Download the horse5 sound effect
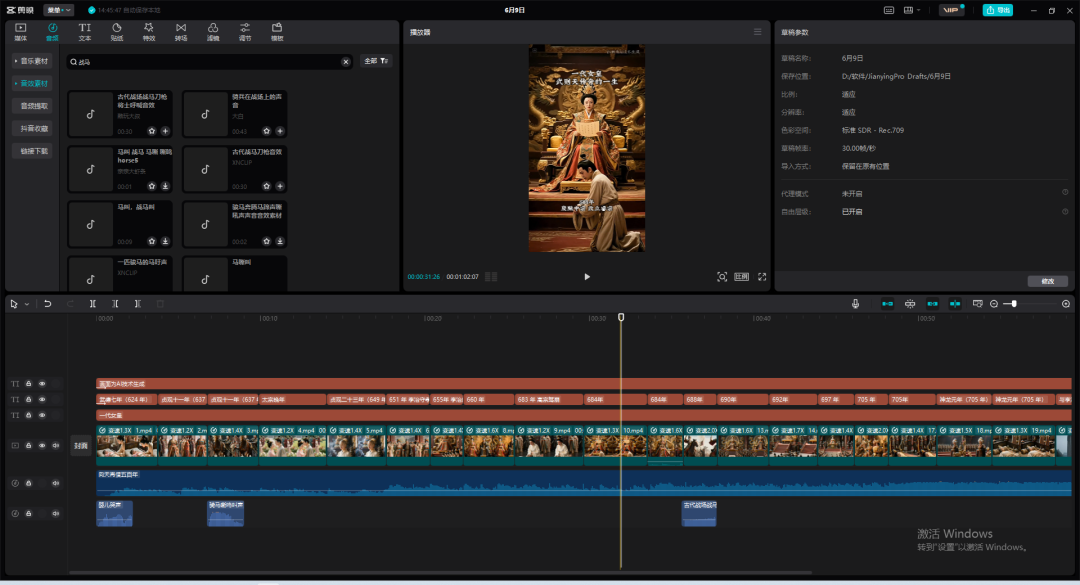The image size is (1080, 585). (x=165, y=186)
